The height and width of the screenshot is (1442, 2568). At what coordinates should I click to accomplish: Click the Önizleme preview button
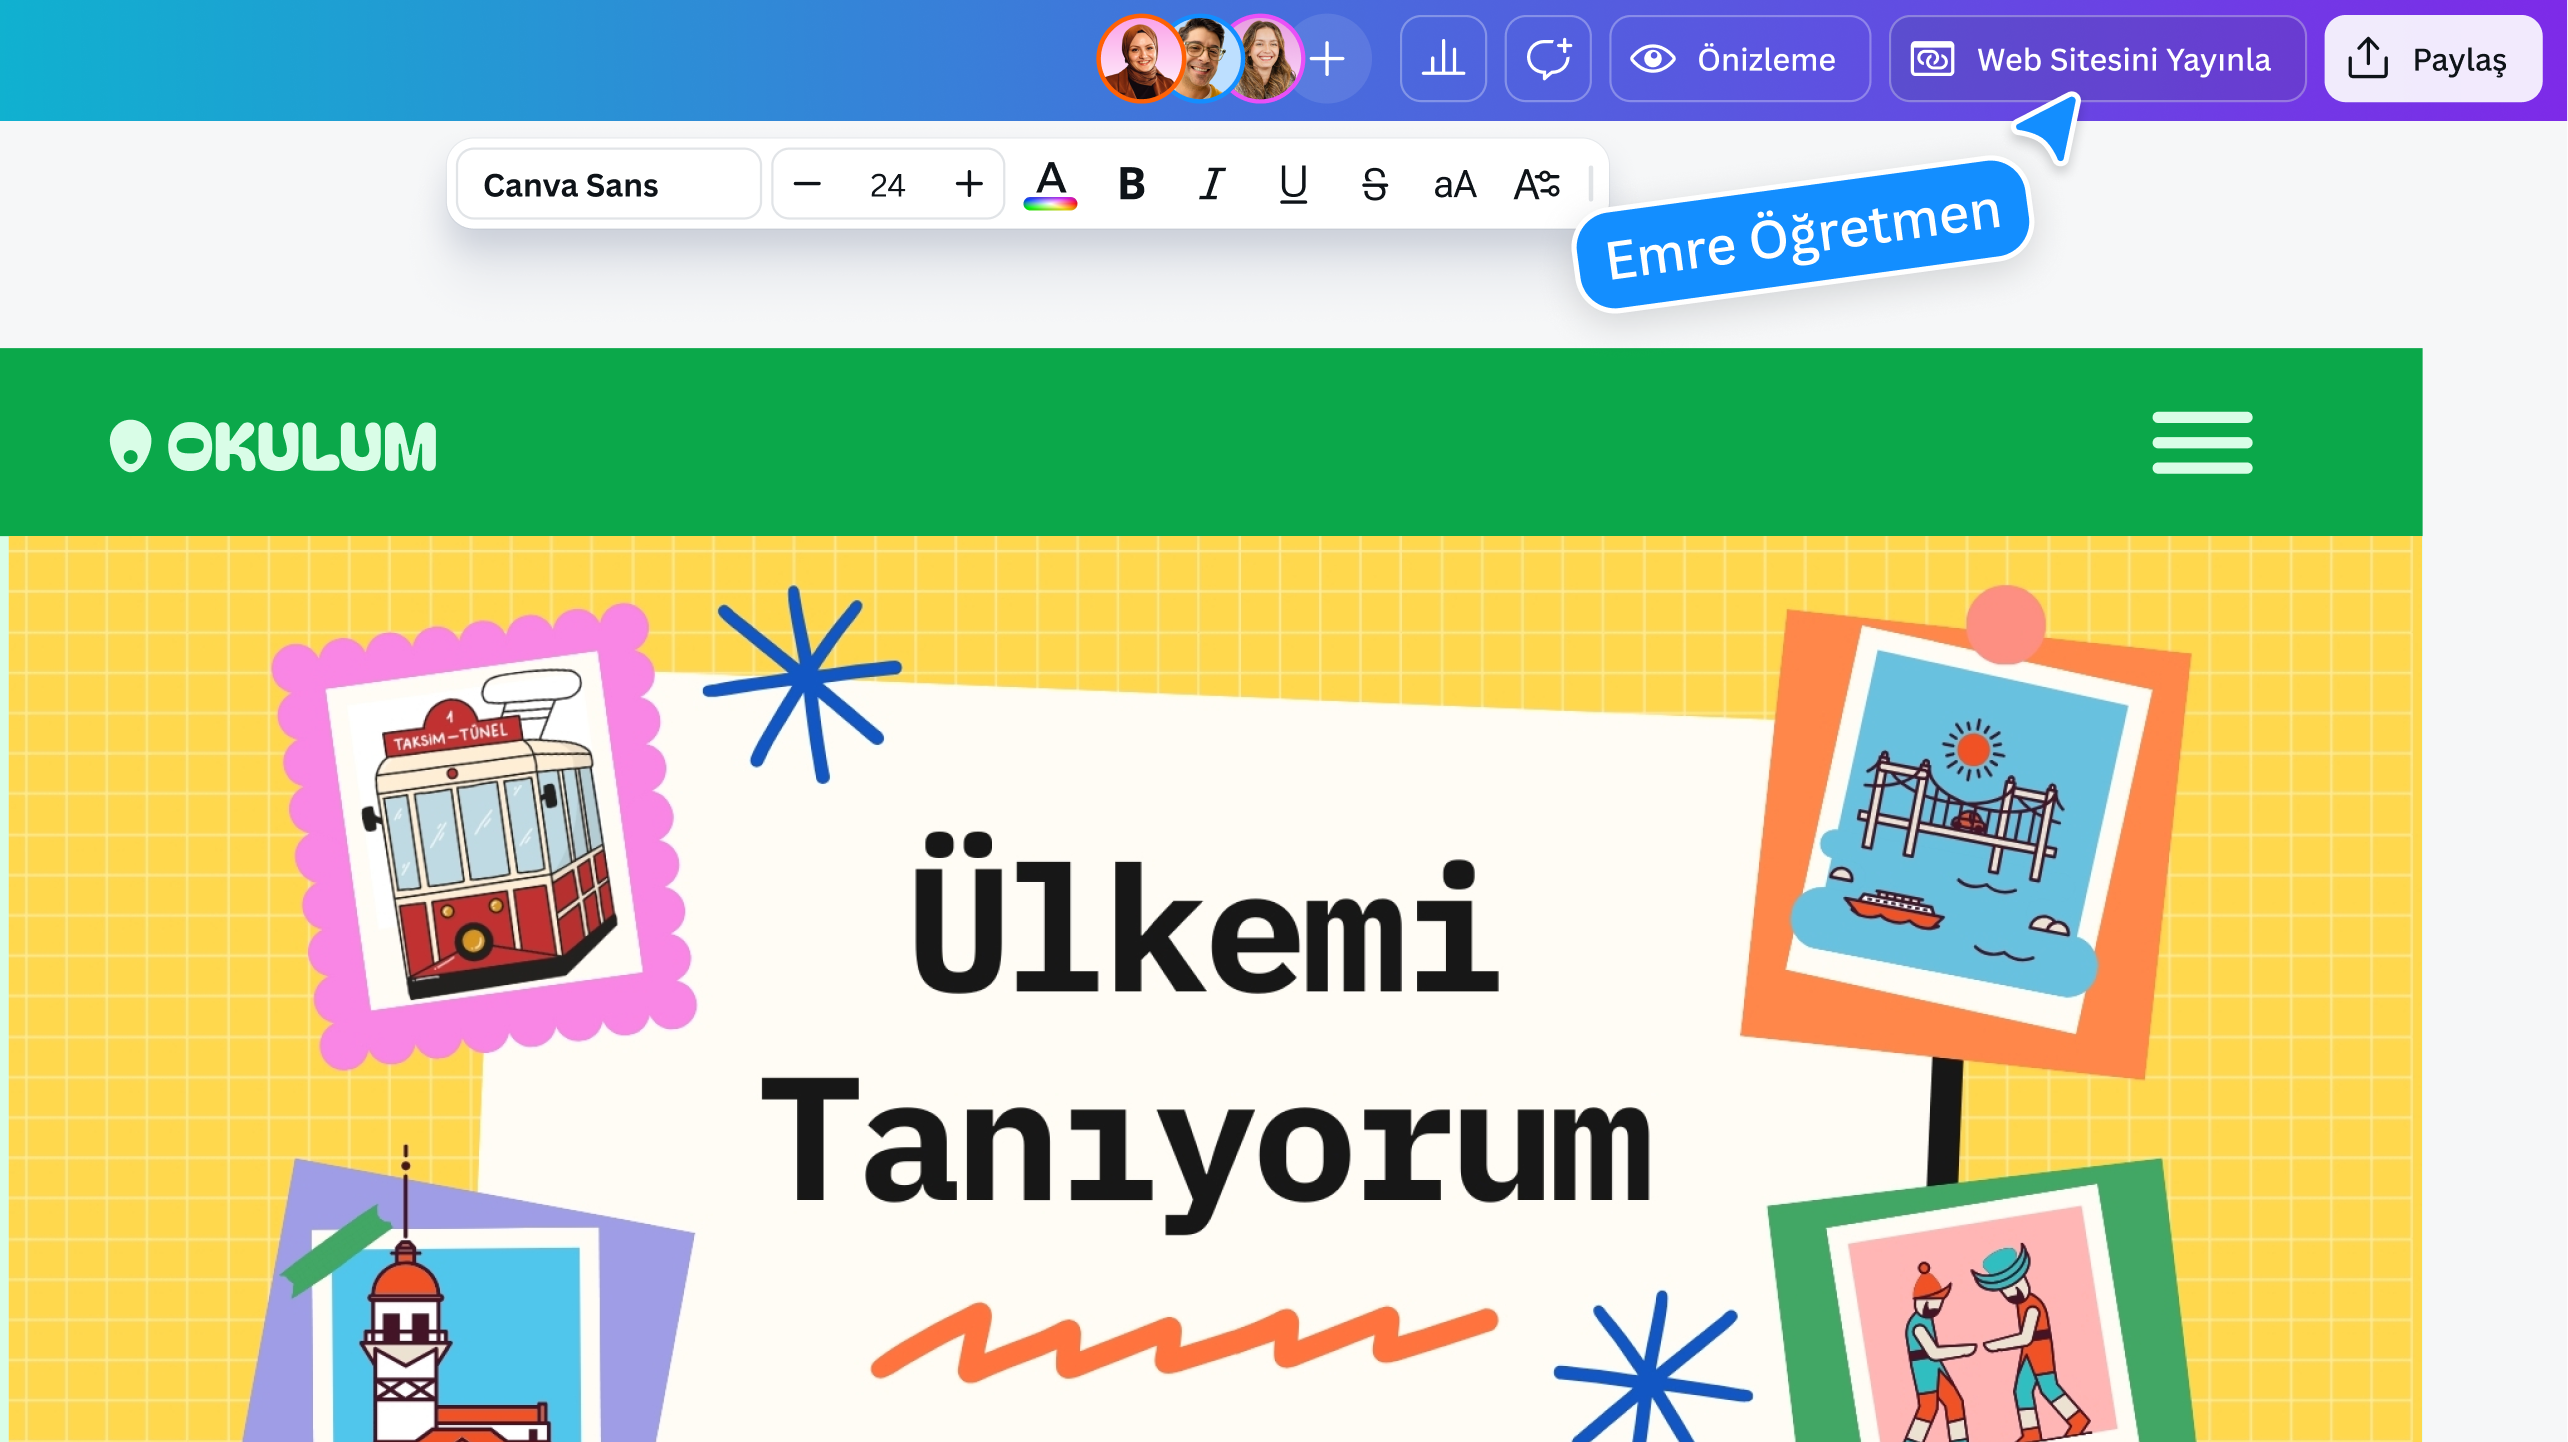tap(1738, 59)
